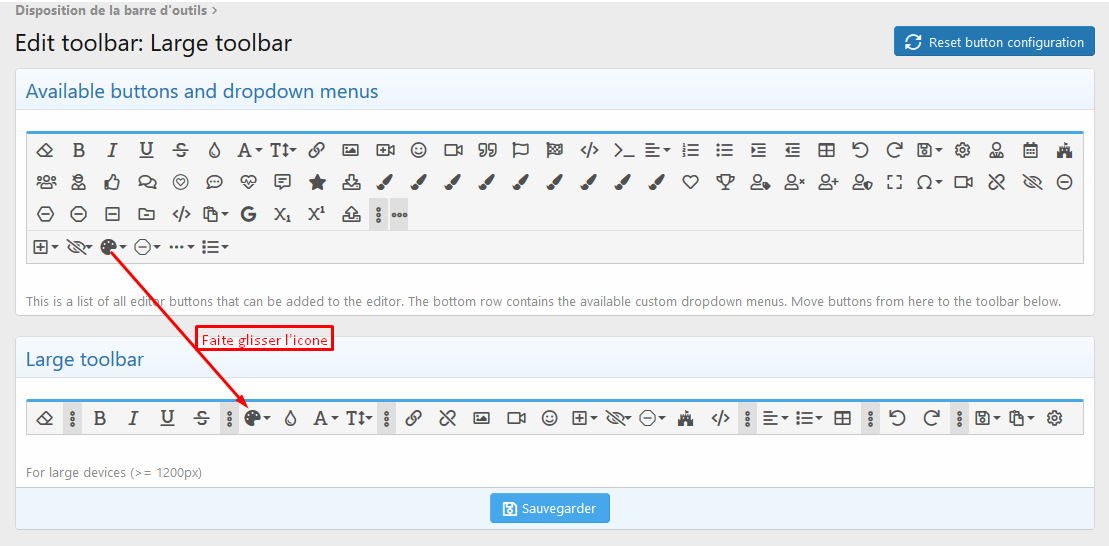Click the solid star icon
The width and height of the screenshot is (1109, 546).
[x=318, y=182]
